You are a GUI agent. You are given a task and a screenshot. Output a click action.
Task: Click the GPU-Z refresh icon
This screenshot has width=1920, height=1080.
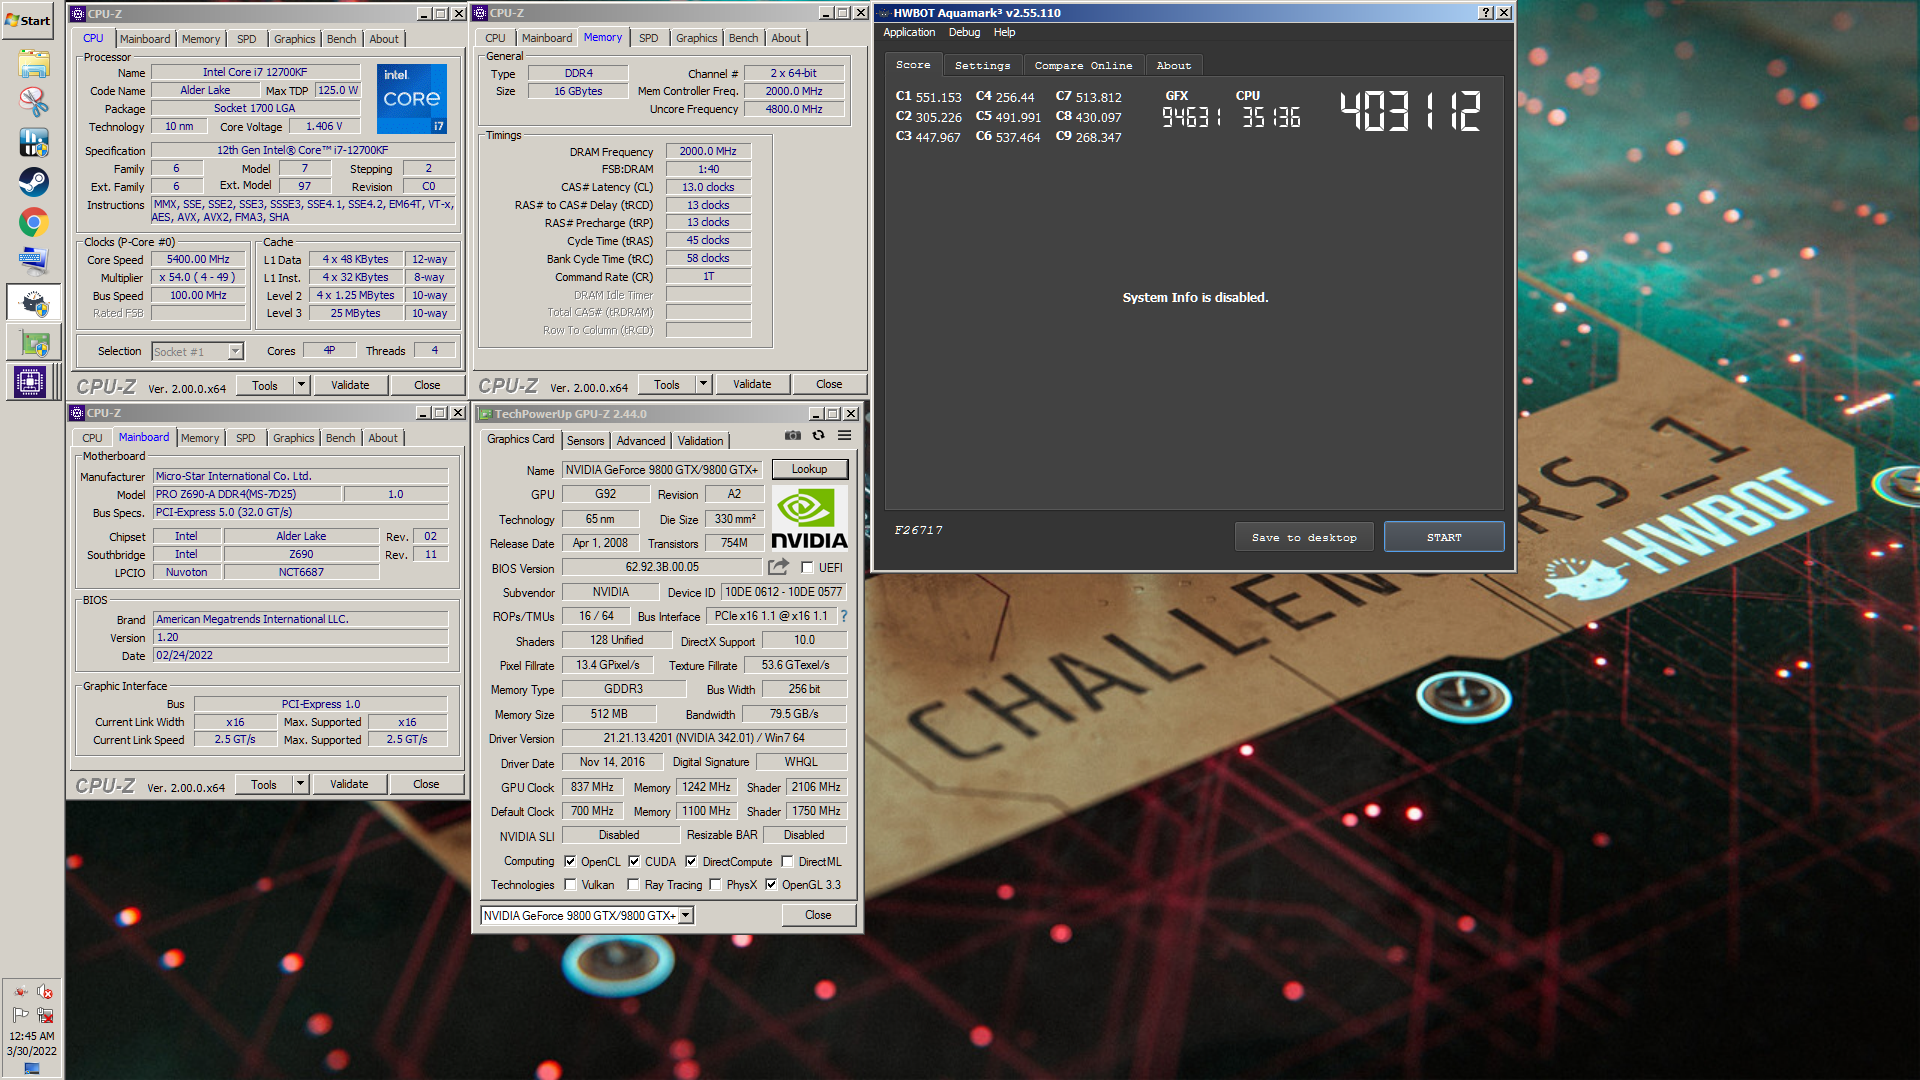[x=818, y=436]
